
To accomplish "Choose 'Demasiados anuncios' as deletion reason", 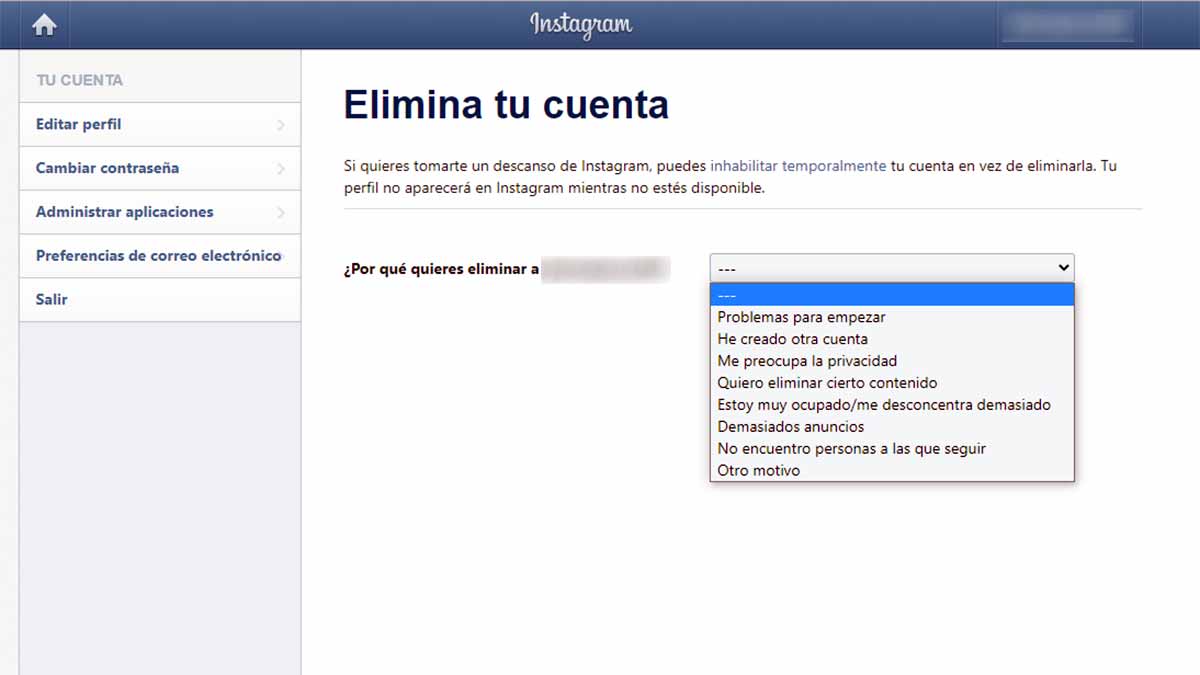I will (x=788, y=426).
